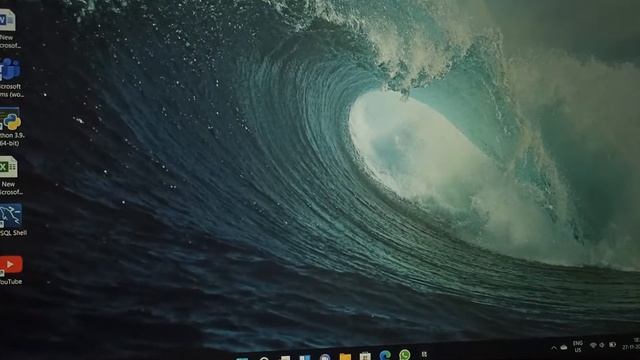Select the Microsoft Teams desktop shortcut
640x360 pixels.
tap(10, 78)
